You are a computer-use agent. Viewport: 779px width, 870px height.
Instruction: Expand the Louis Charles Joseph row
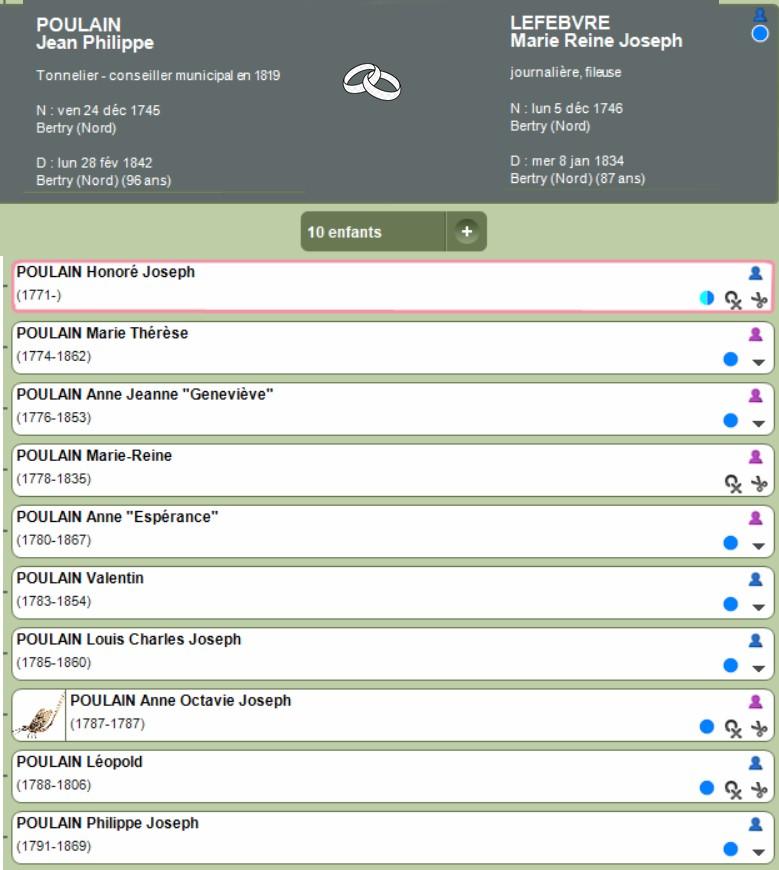coord(758,669)
